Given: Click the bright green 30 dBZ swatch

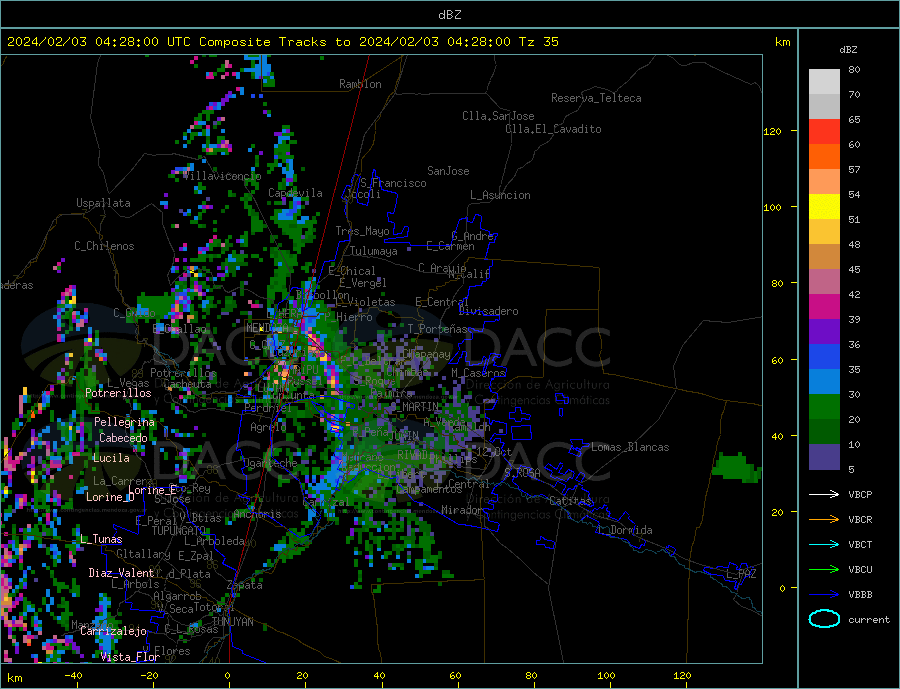Looking at the screenshot, I should [824, 407].
